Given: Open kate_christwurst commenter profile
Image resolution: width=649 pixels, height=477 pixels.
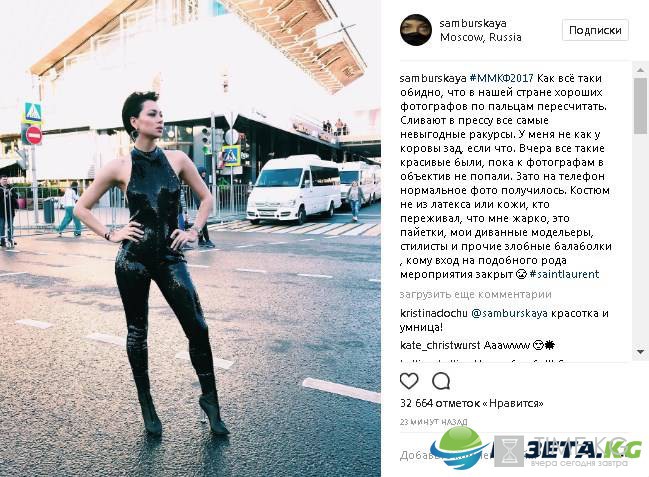Looking at the screenshot, I should pos(440,345).
